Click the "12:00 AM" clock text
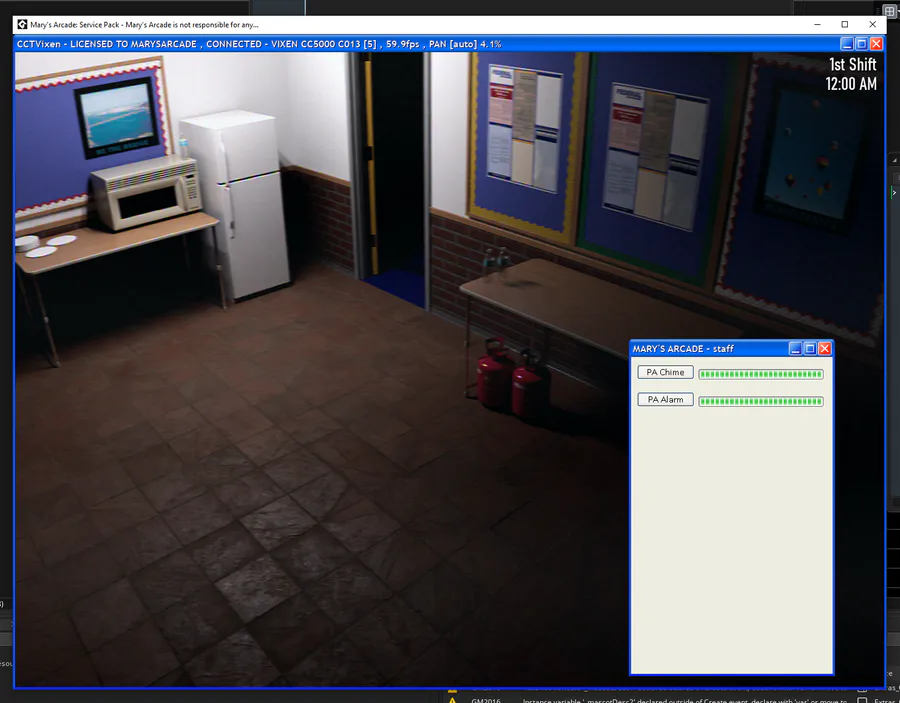The image size is (900, 703). (x=851, y=84)
